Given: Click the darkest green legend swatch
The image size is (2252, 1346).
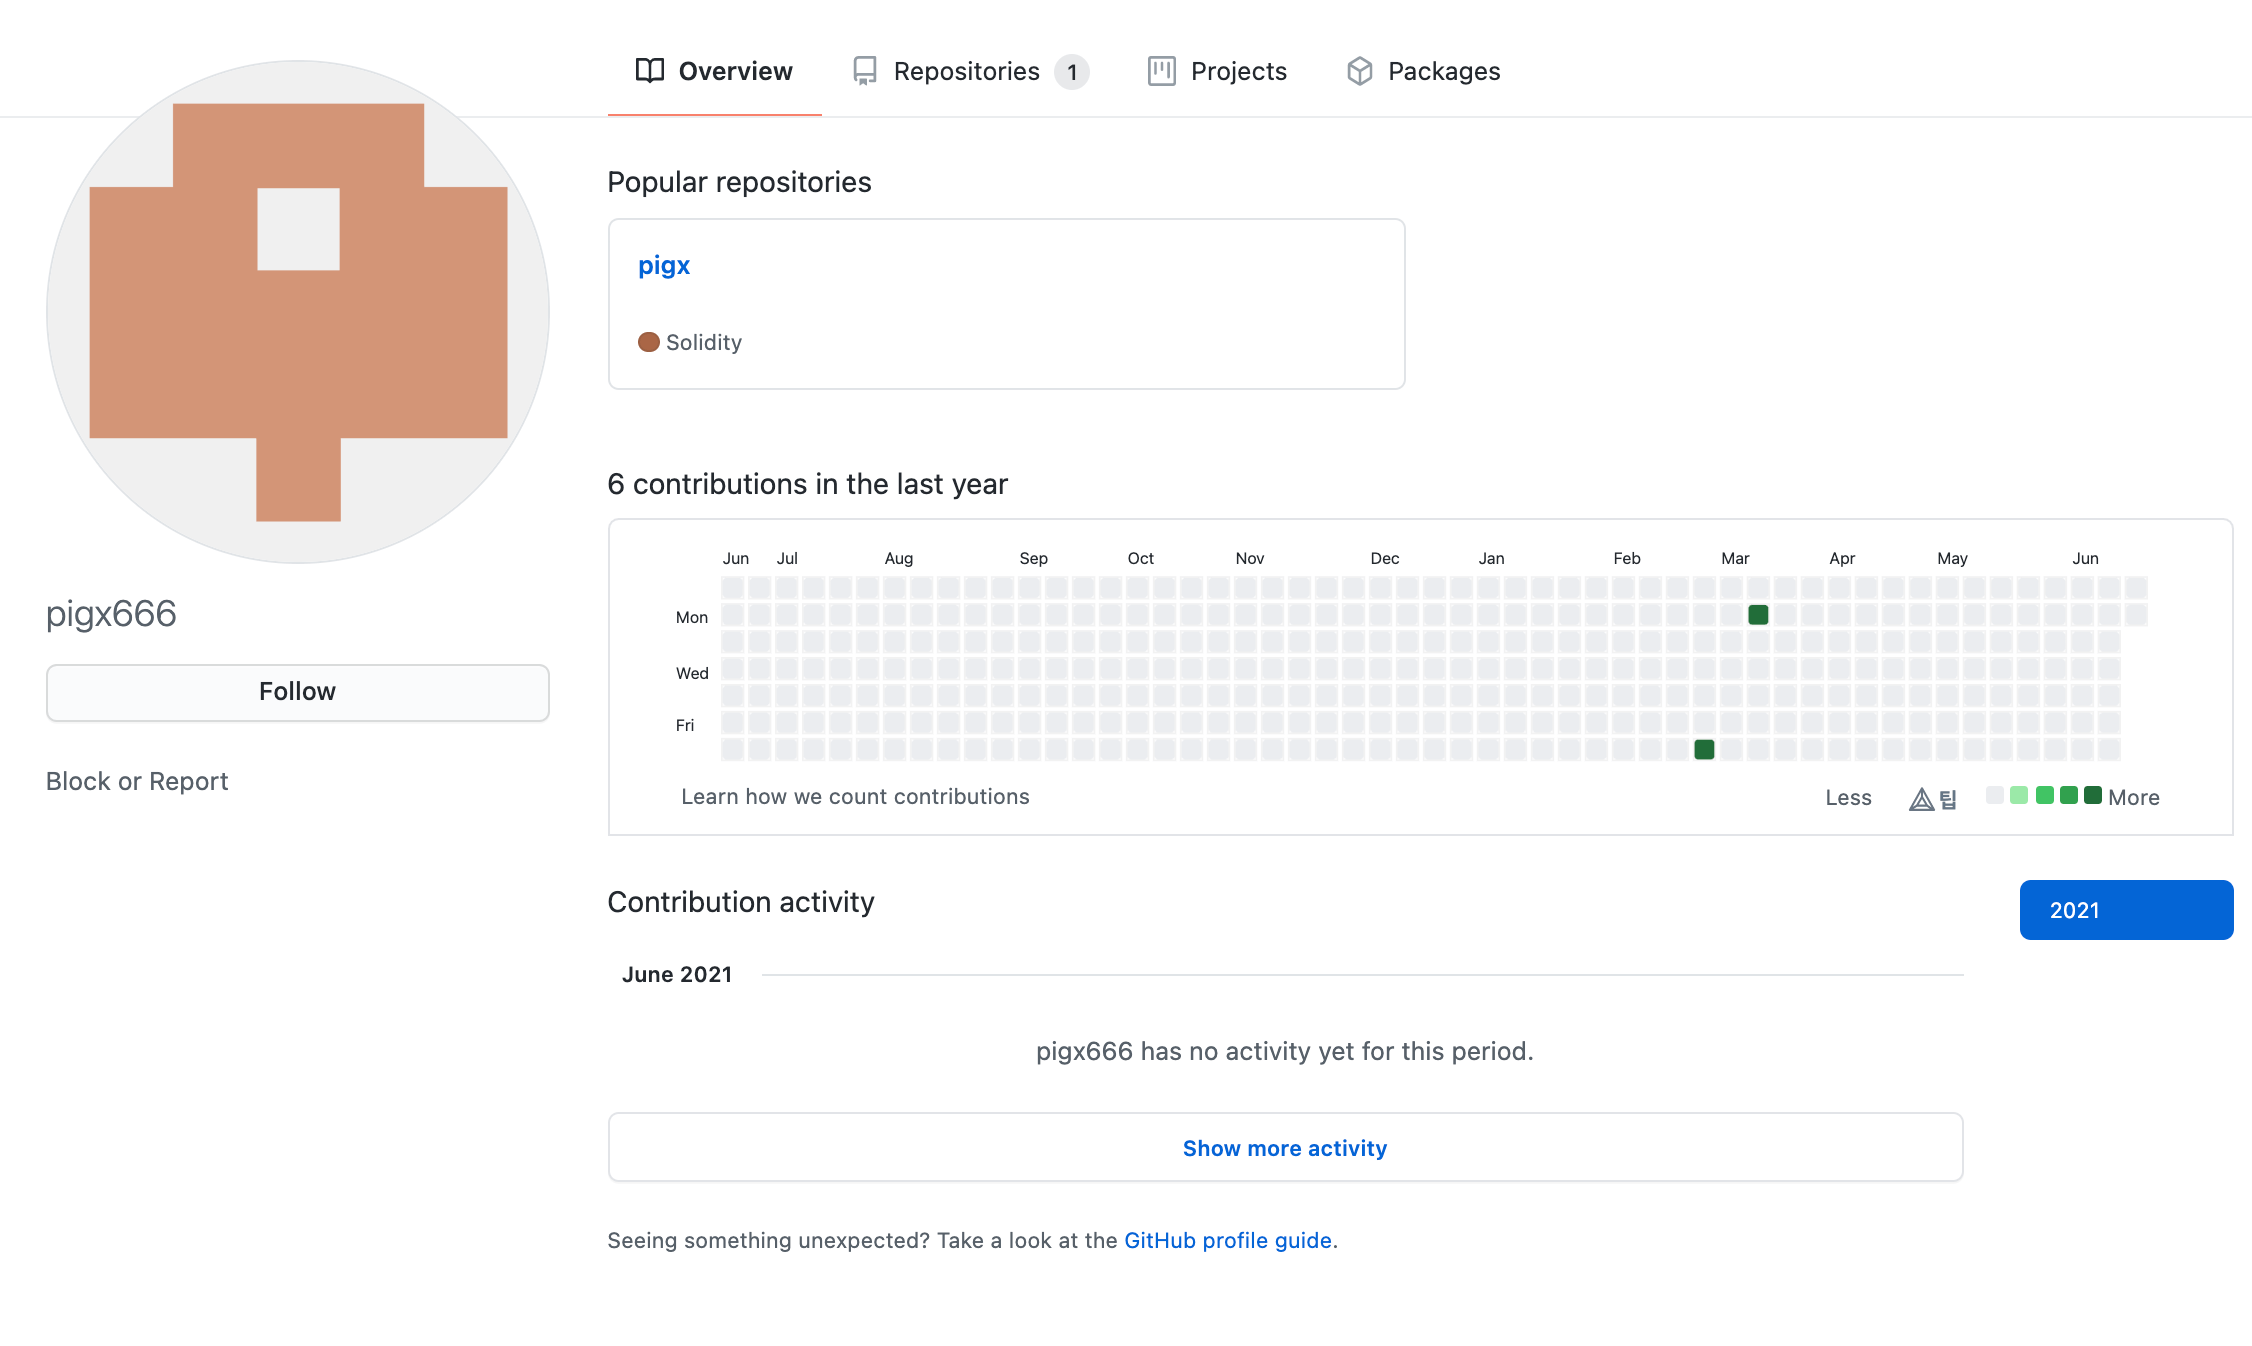Looking at the screenshot, I should 2093,795.
